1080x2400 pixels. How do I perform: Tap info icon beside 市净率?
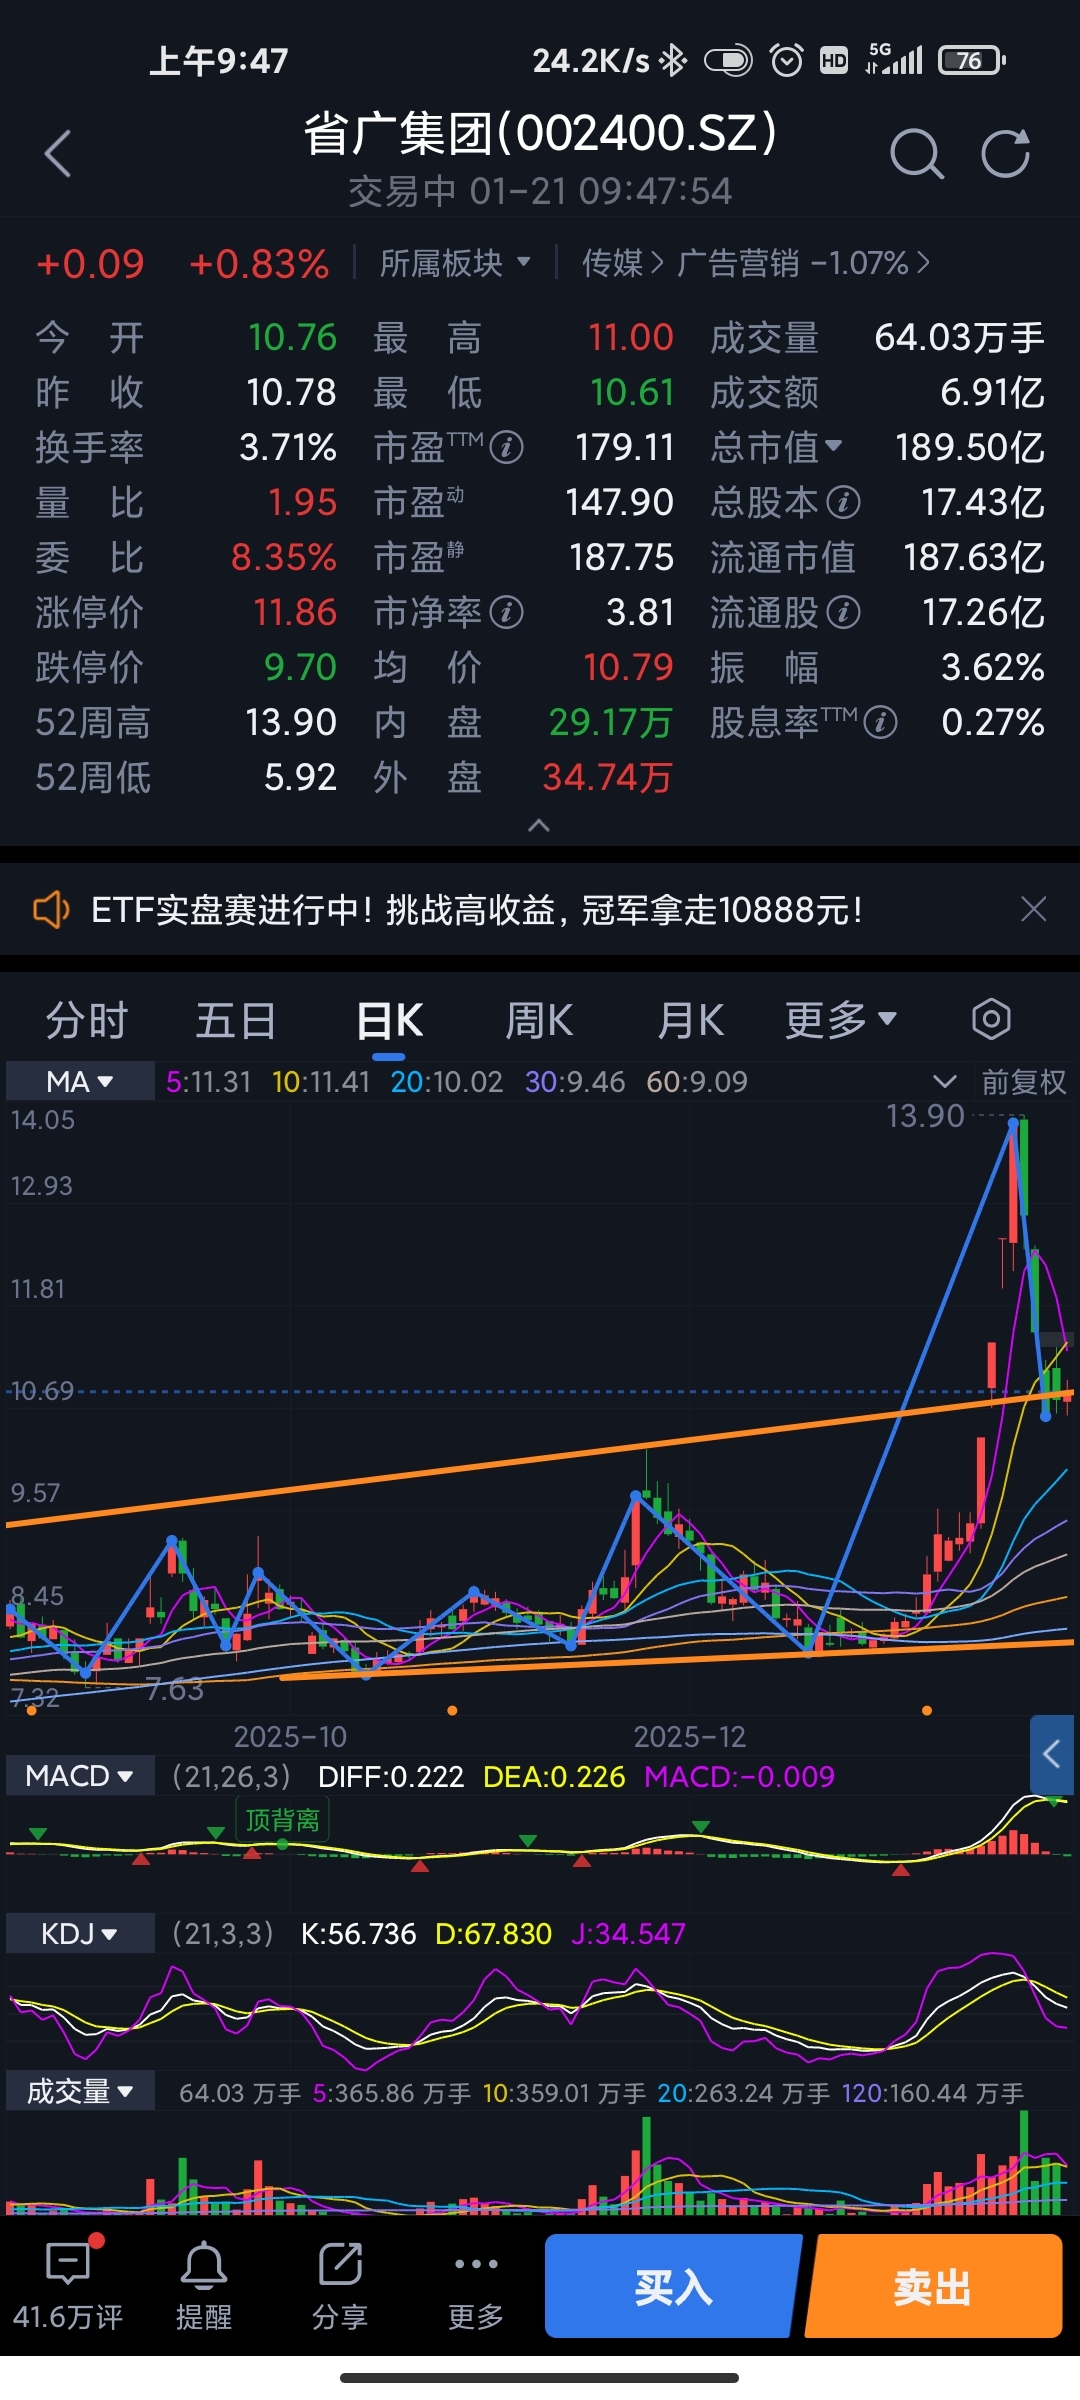click(x=507, y=612)
